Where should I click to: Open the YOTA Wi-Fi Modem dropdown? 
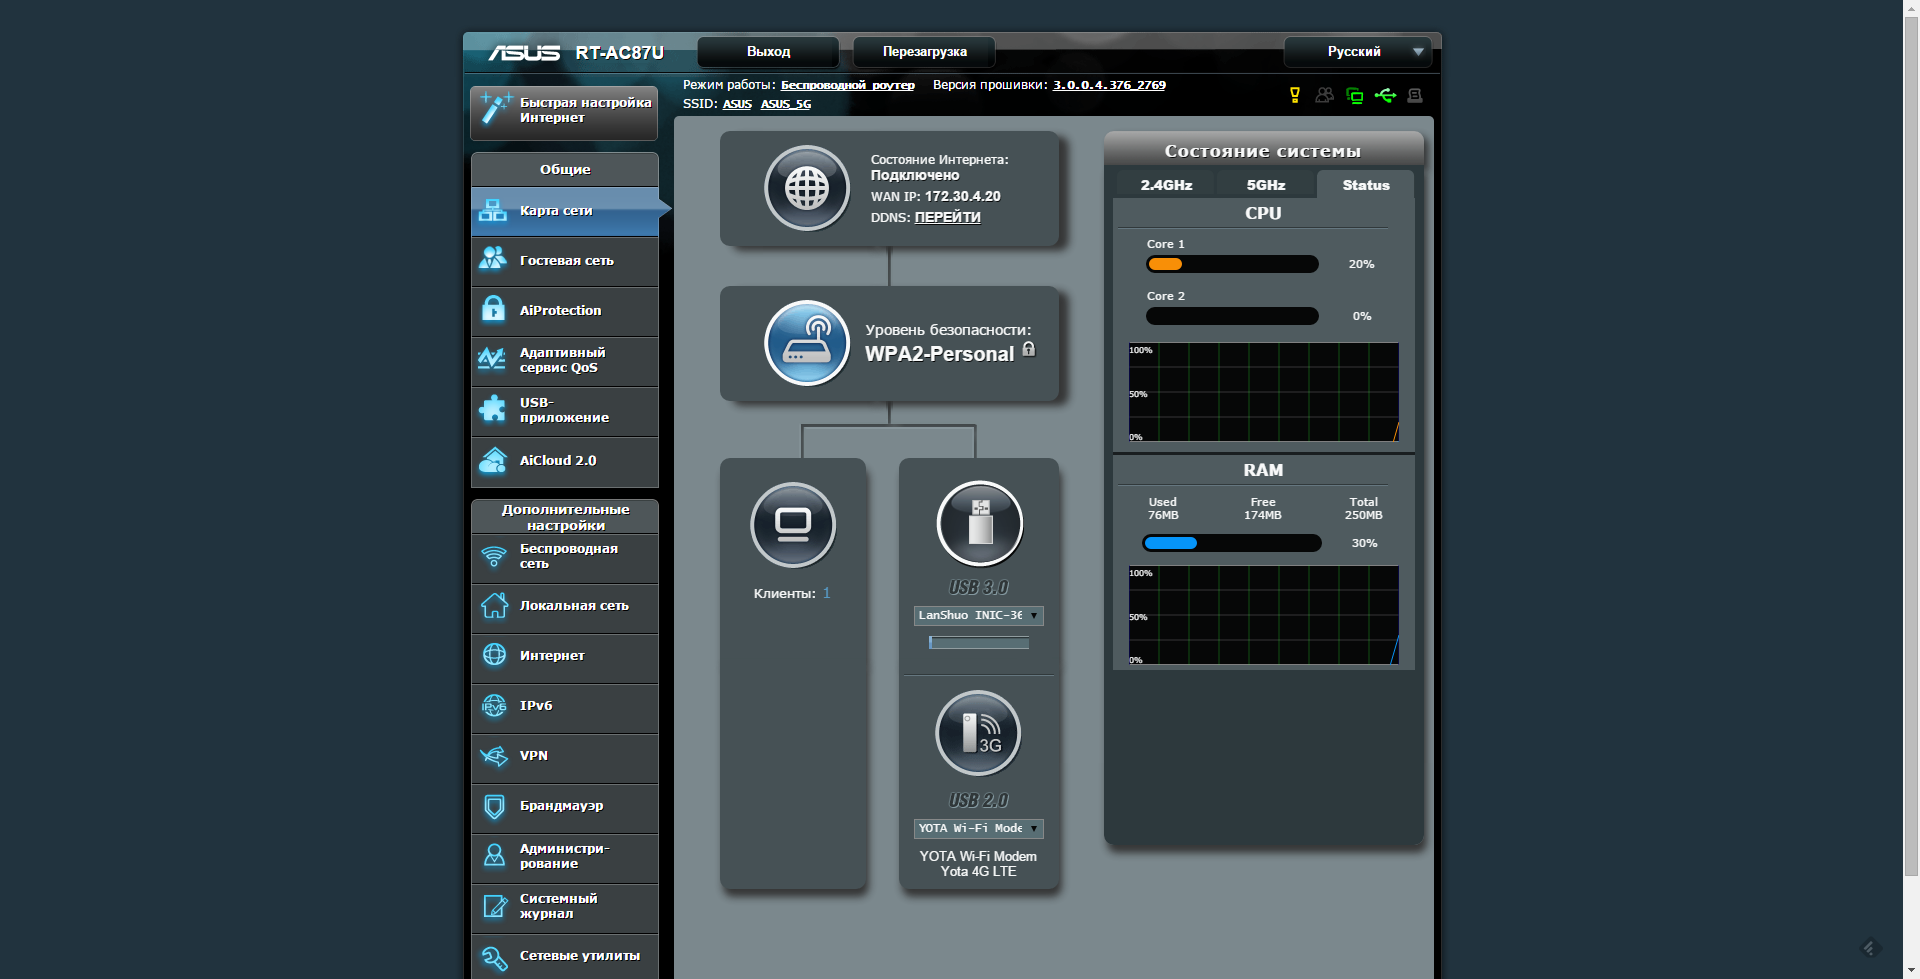point(979,829)
